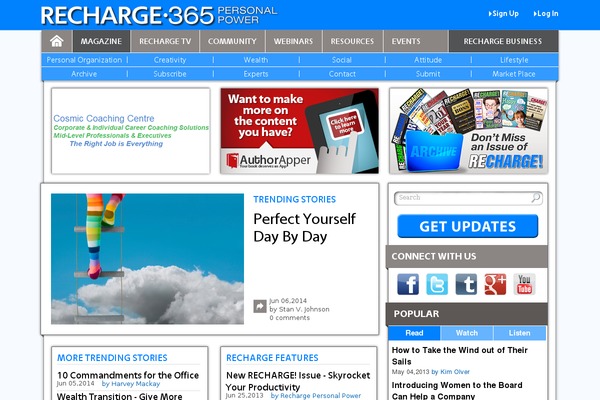Image resolution: width=600 pixels, height=400 pixels.
Task: Click the Recharge Features heading
Action: (x=272, y=358)
